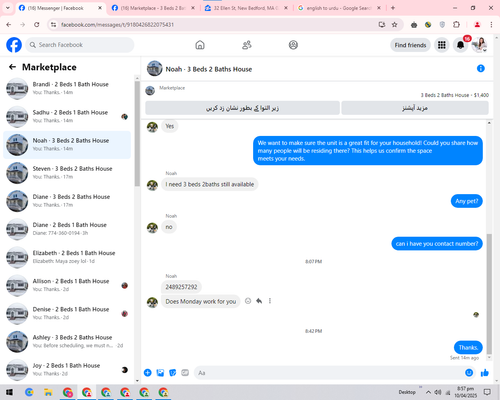Viewport: 500px width, 400px height.
Task: Open the emoji picker in message box
Action: point(469,373)
